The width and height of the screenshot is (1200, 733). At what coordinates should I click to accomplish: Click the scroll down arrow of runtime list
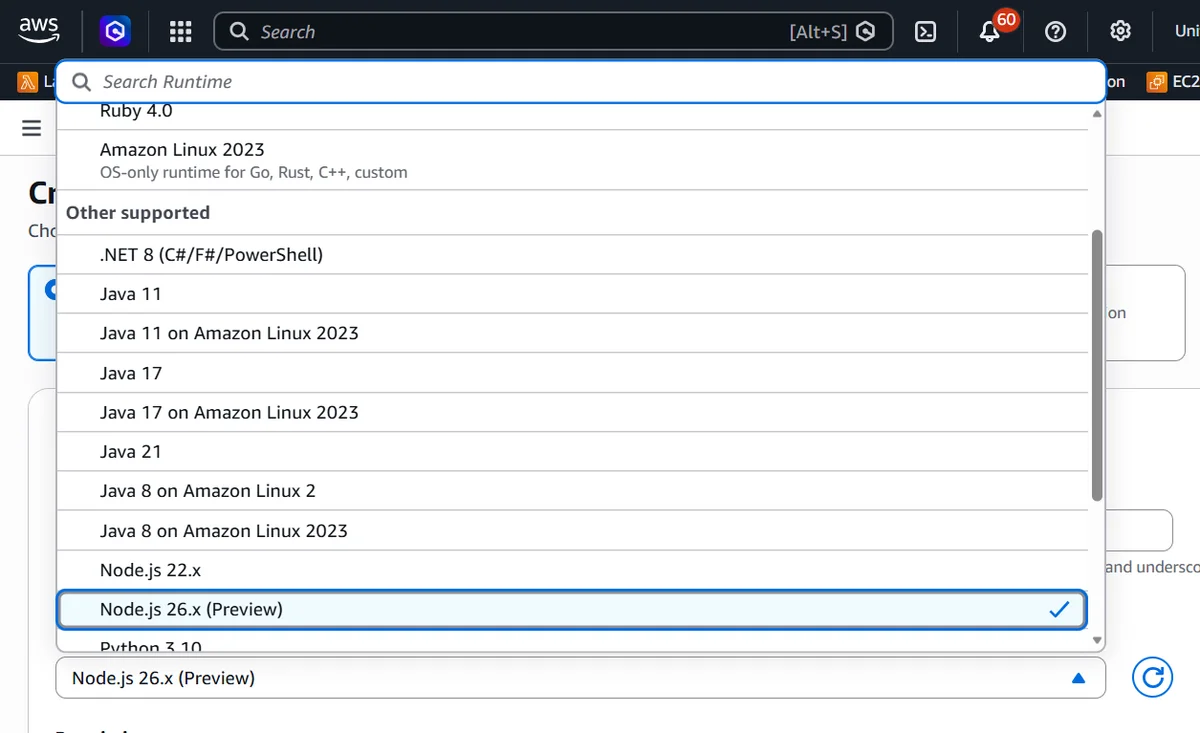(x=1097, y=640)
